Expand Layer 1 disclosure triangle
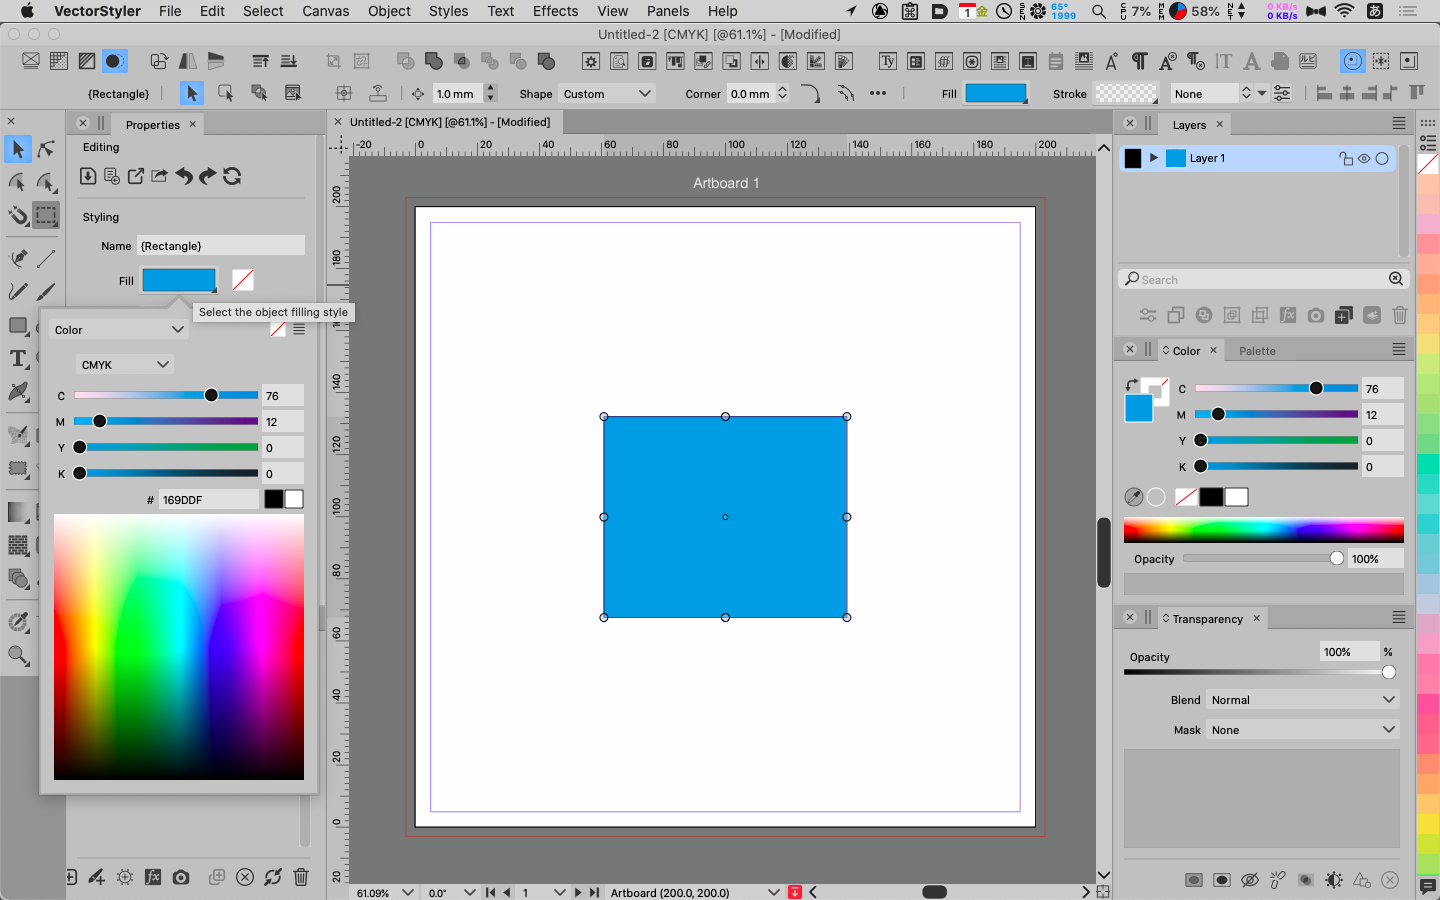The height and width of the screenshot is (900, 1440). [x=1154, y=158]
